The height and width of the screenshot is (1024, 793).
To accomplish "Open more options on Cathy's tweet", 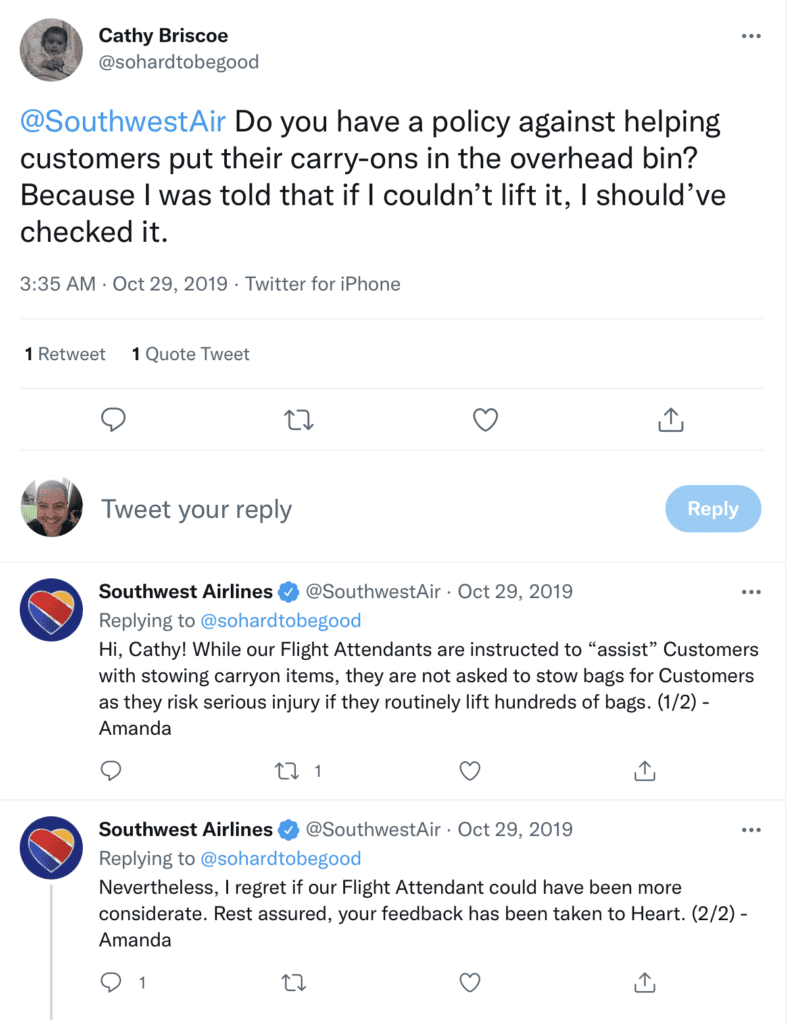I will pos(751,36).
